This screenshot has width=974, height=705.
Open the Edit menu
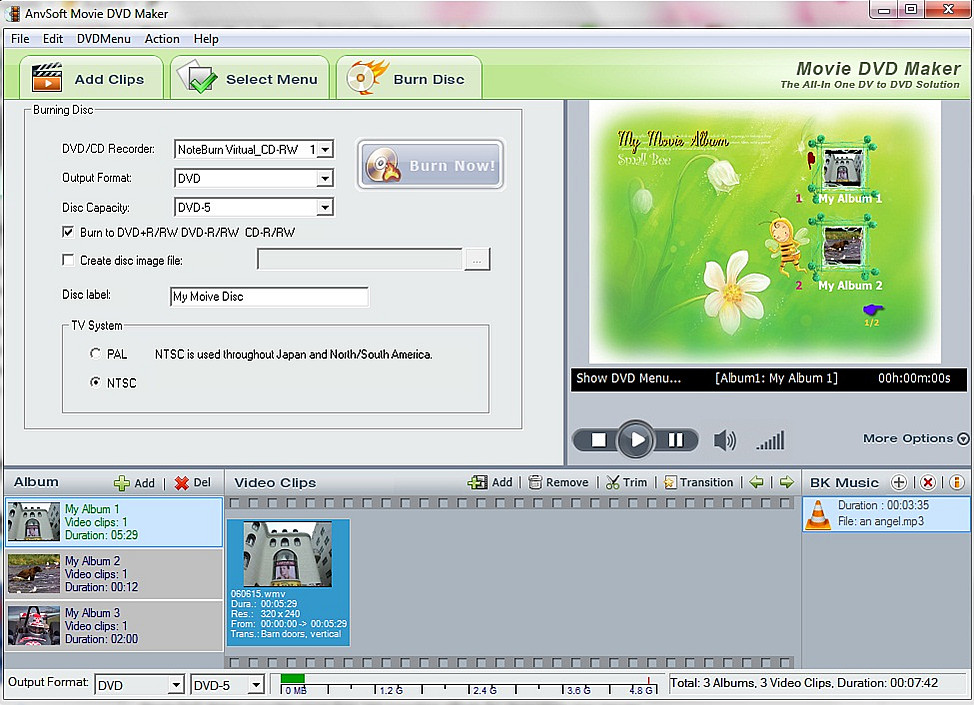click(53, 39)
